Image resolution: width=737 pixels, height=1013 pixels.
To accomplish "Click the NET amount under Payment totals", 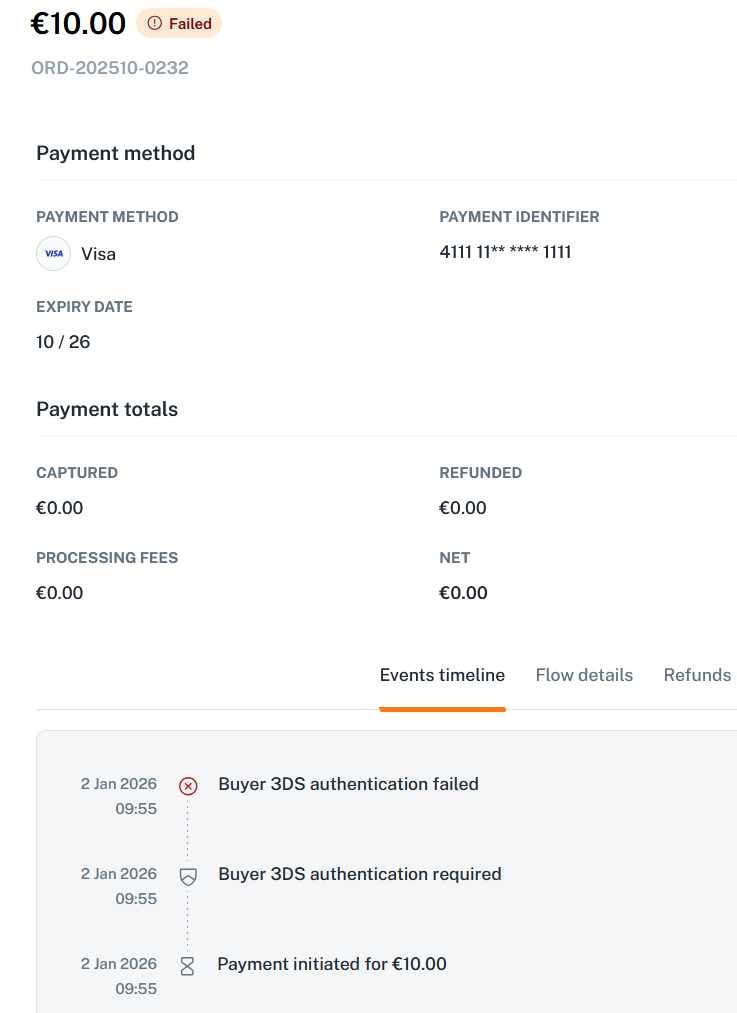I will click(463, 592).
